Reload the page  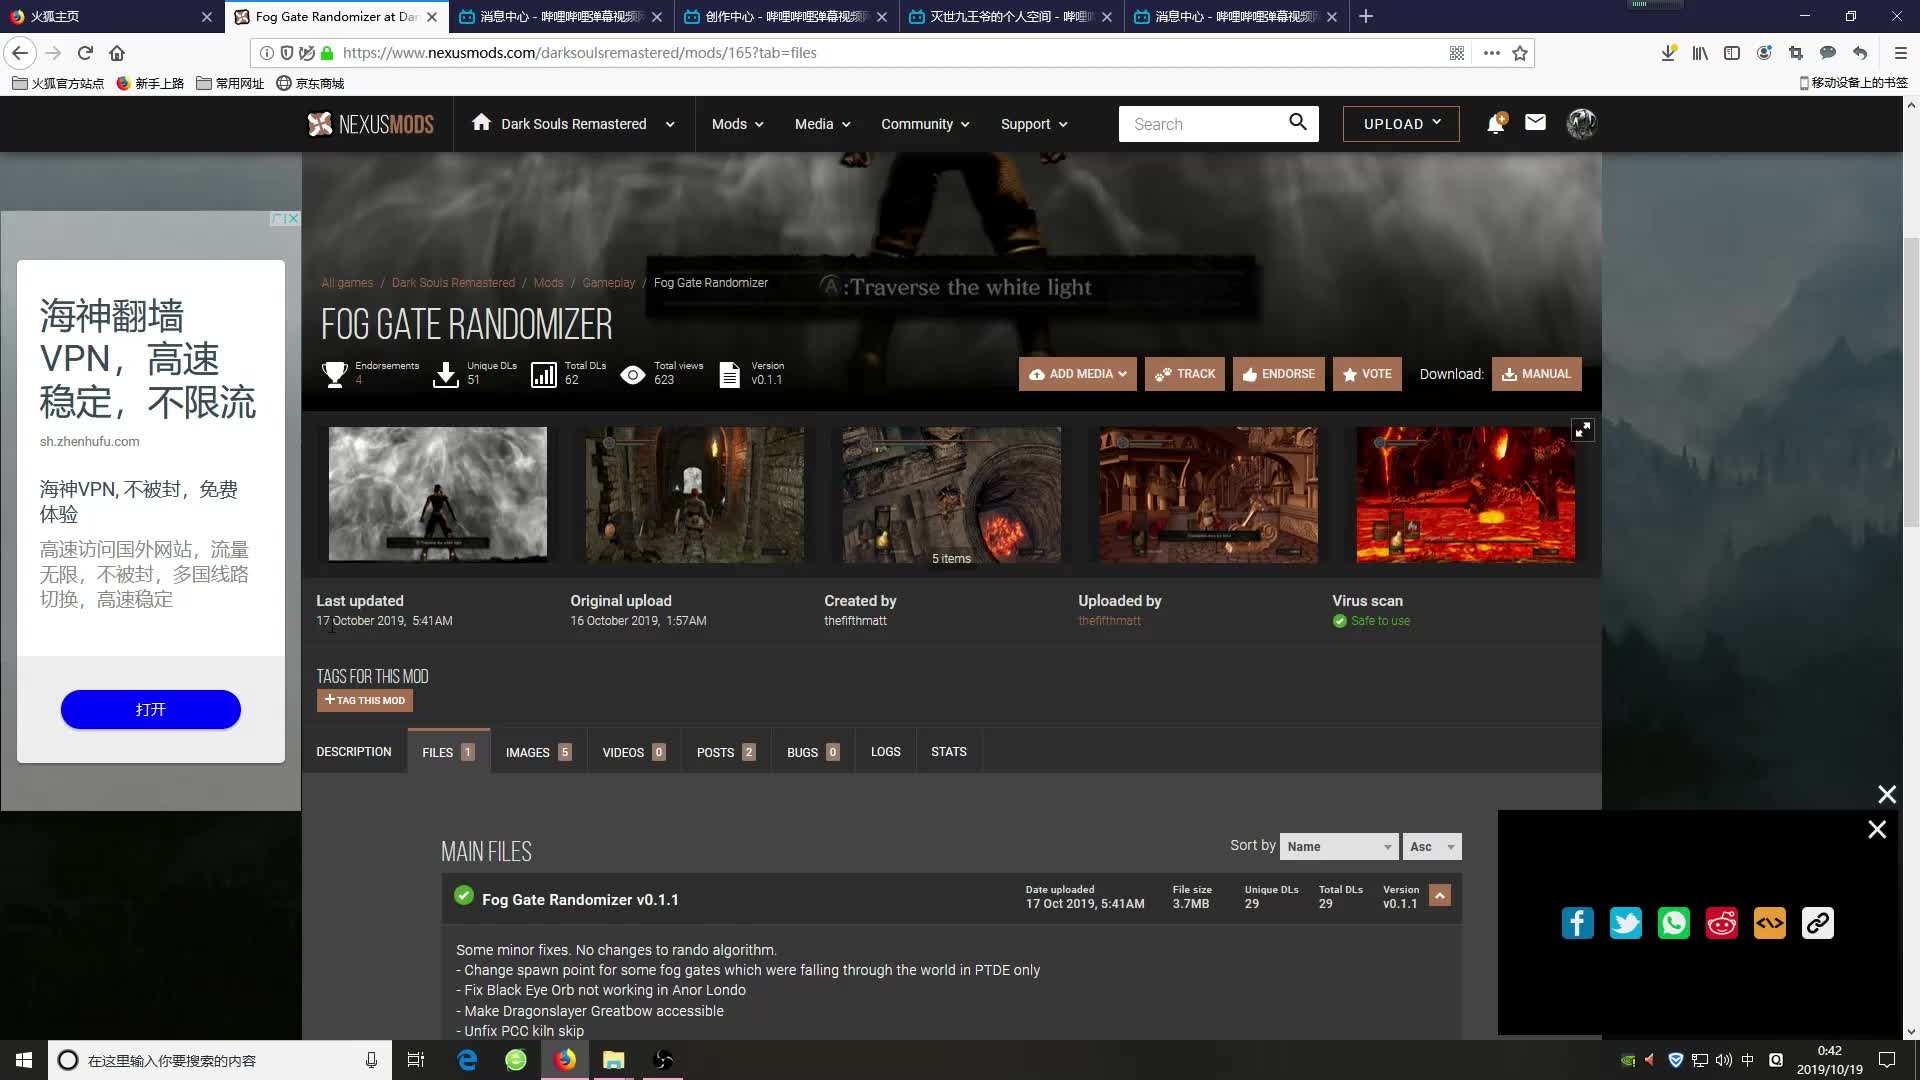pyautogui.click(x=85, y=53)
